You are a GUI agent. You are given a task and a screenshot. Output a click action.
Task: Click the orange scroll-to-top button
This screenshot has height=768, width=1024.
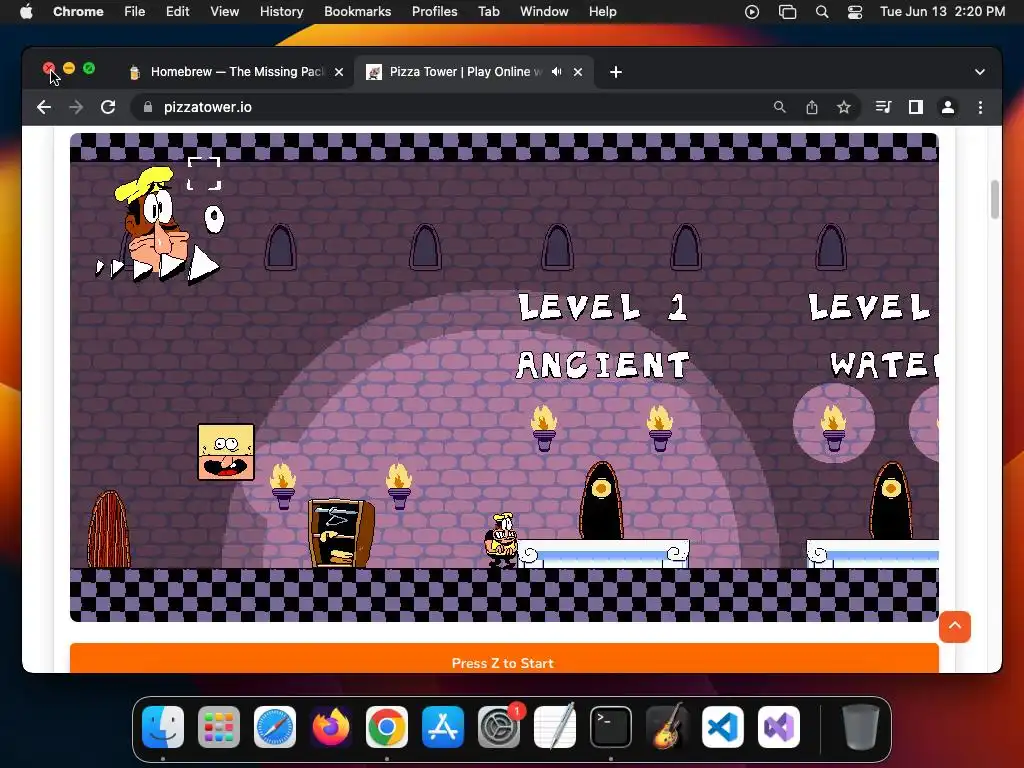955,626
